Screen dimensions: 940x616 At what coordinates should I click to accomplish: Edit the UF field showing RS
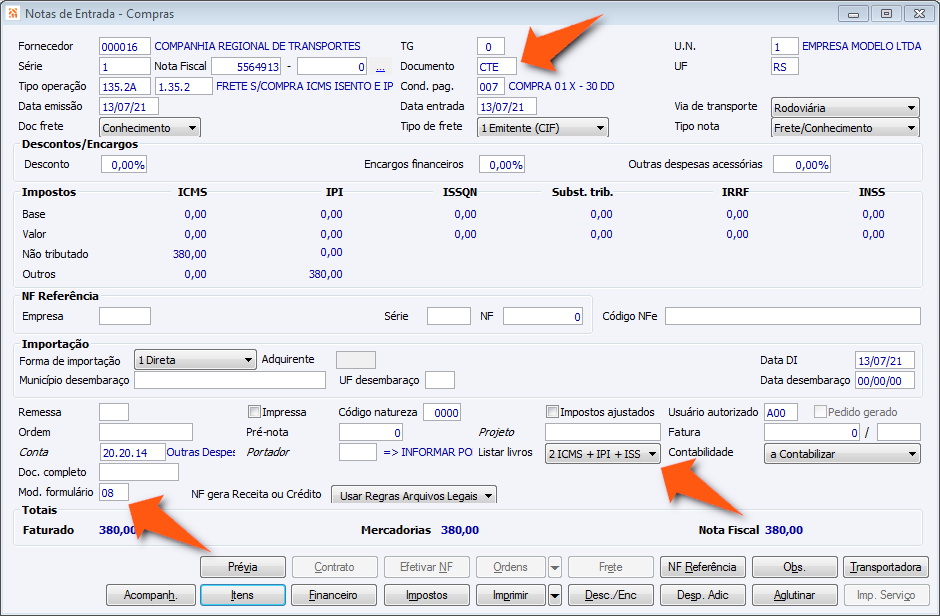coord(785,67)
